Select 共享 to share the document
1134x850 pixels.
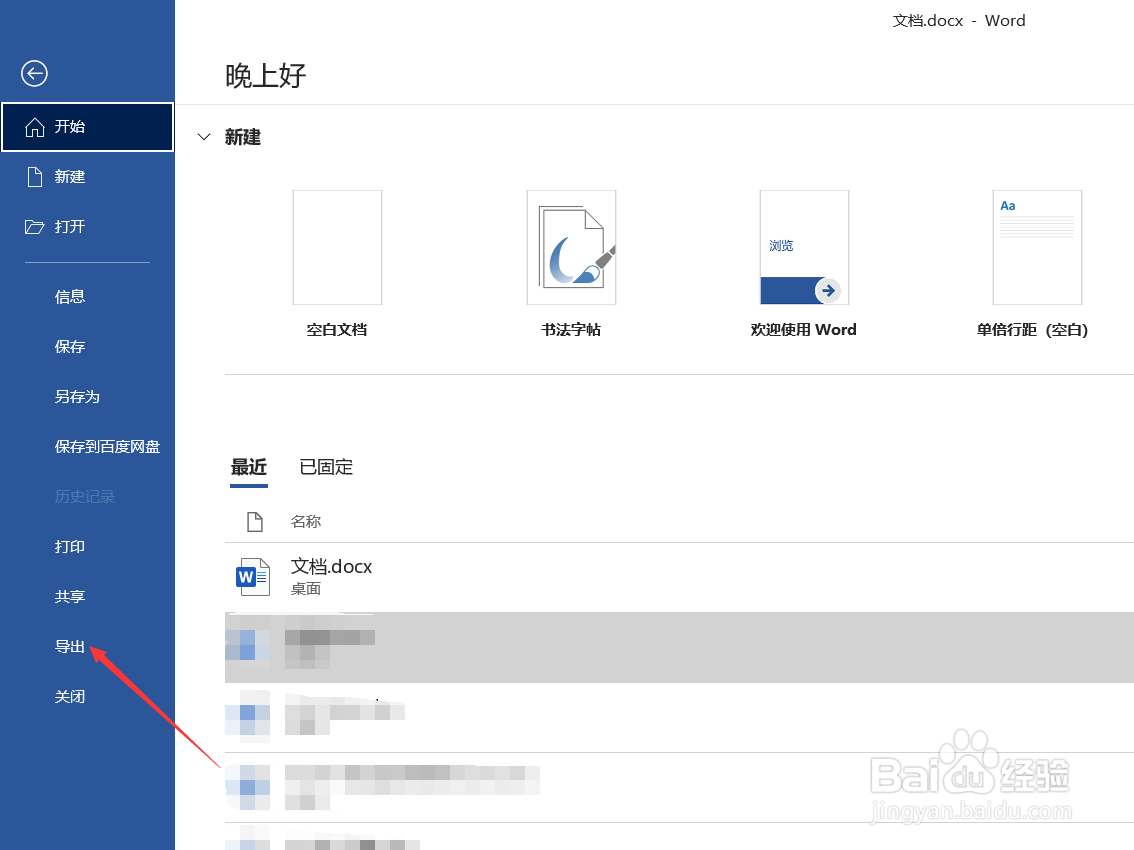pyautogui.click(x=70, y=596)
